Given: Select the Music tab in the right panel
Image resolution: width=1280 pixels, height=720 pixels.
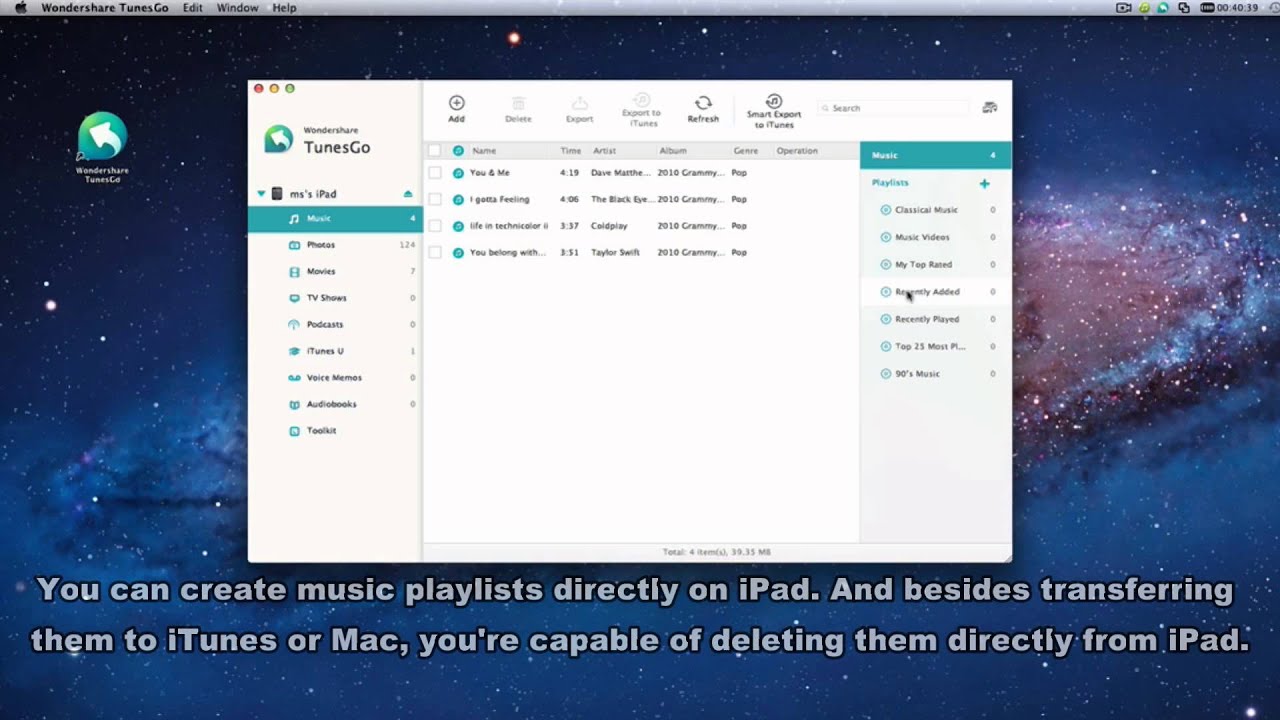Looking at the screenshot, I should [936, 155].
